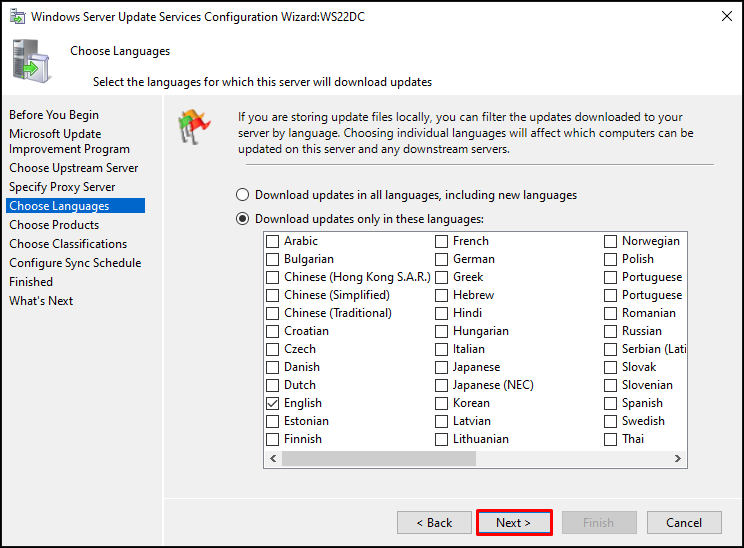Screen dimensions: 744x548
Task: Enable the Hebrew checkbox
Action: point(441,296)
